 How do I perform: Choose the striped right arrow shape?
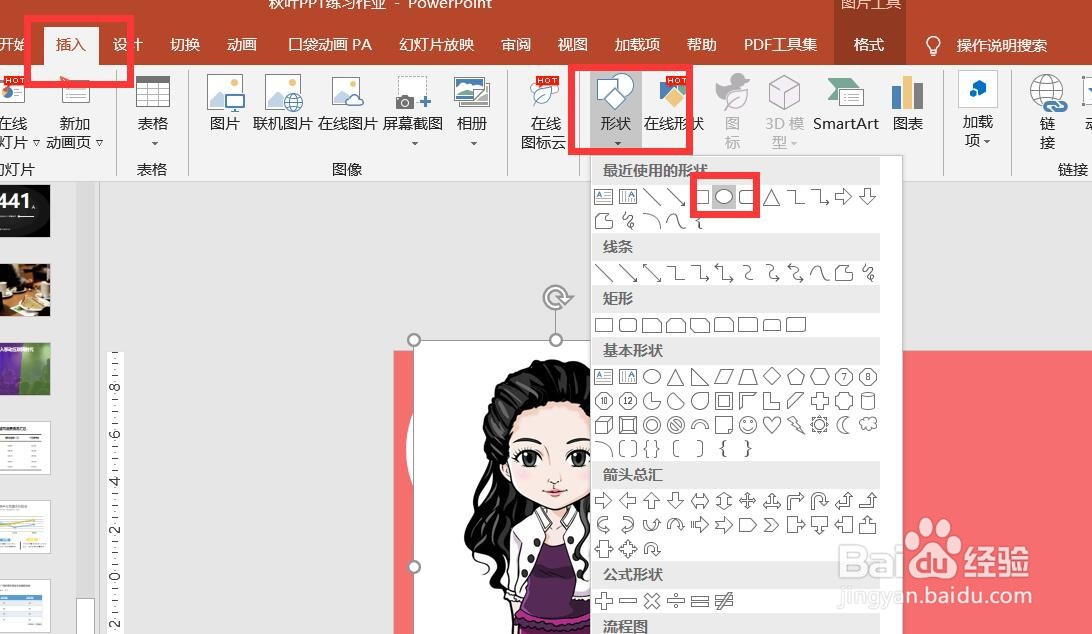point(699,525)
